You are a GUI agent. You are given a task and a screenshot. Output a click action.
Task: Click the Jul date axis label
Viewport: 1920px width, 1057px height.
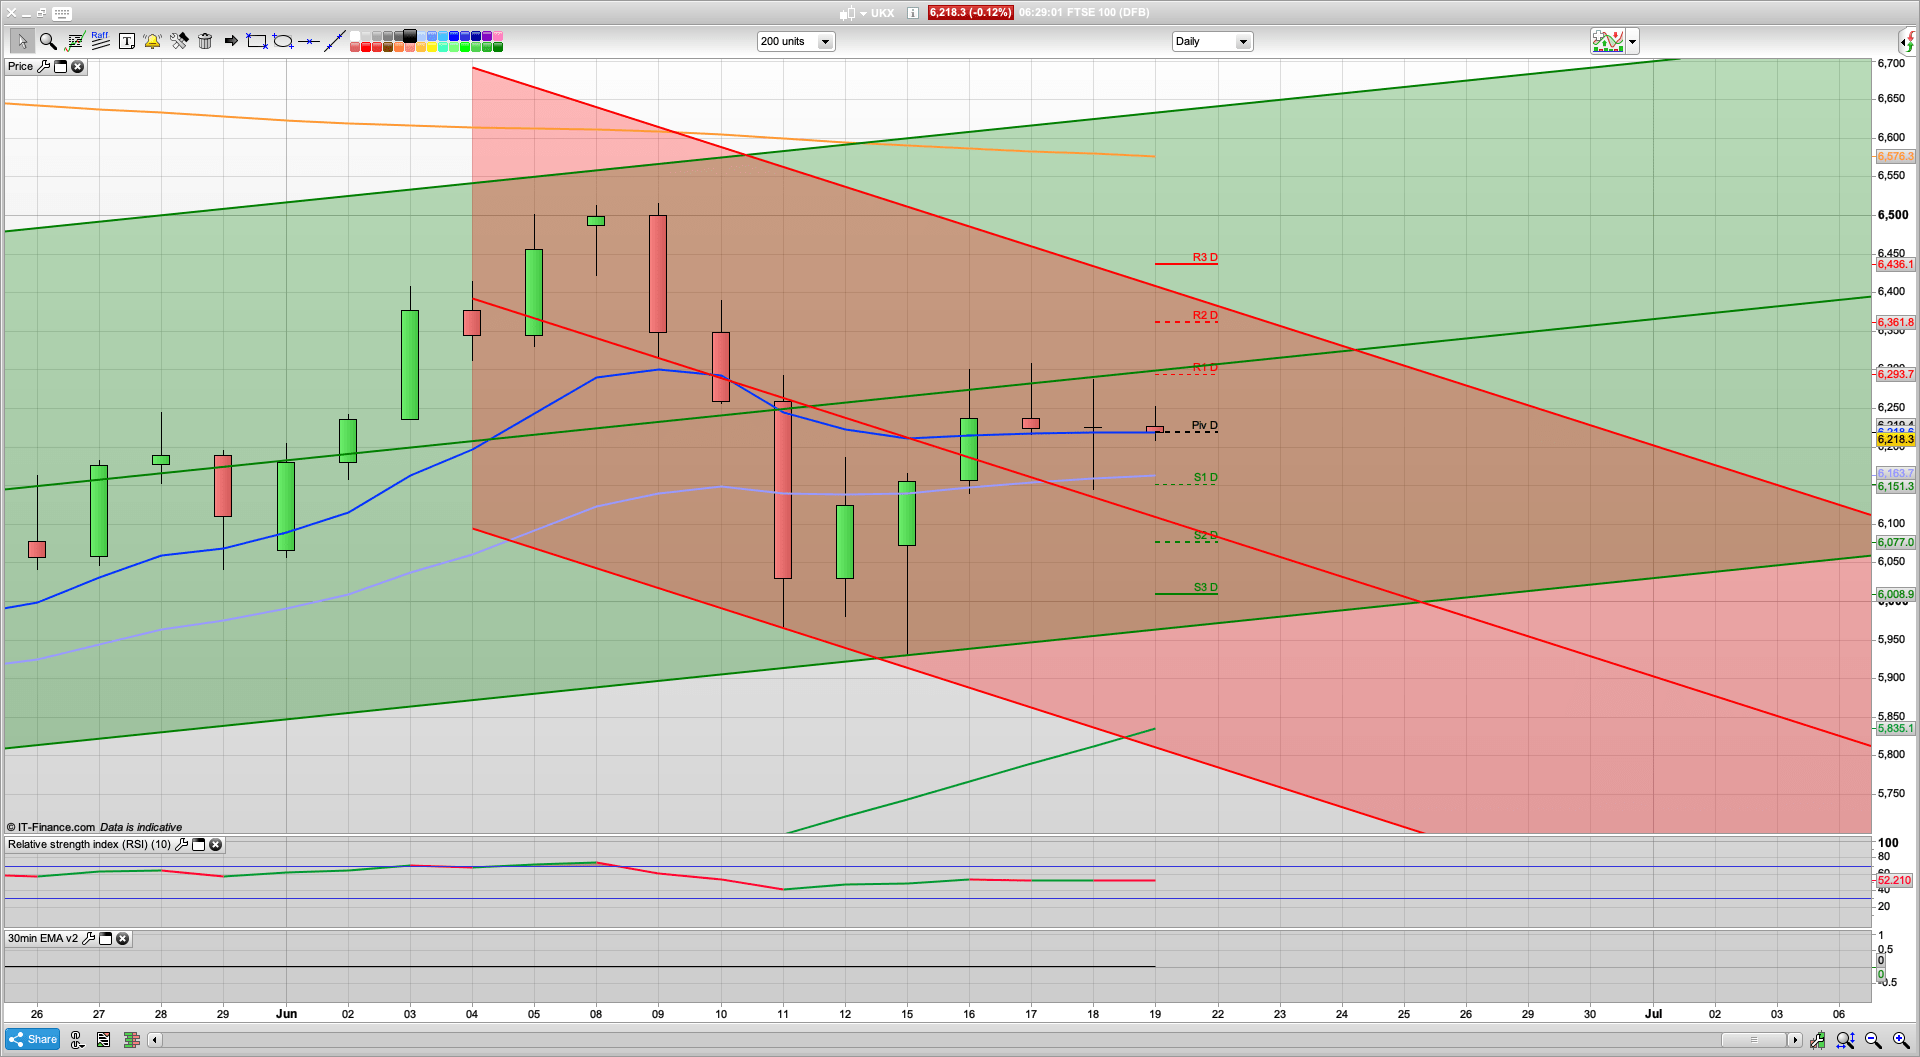coord(1654,1014)
